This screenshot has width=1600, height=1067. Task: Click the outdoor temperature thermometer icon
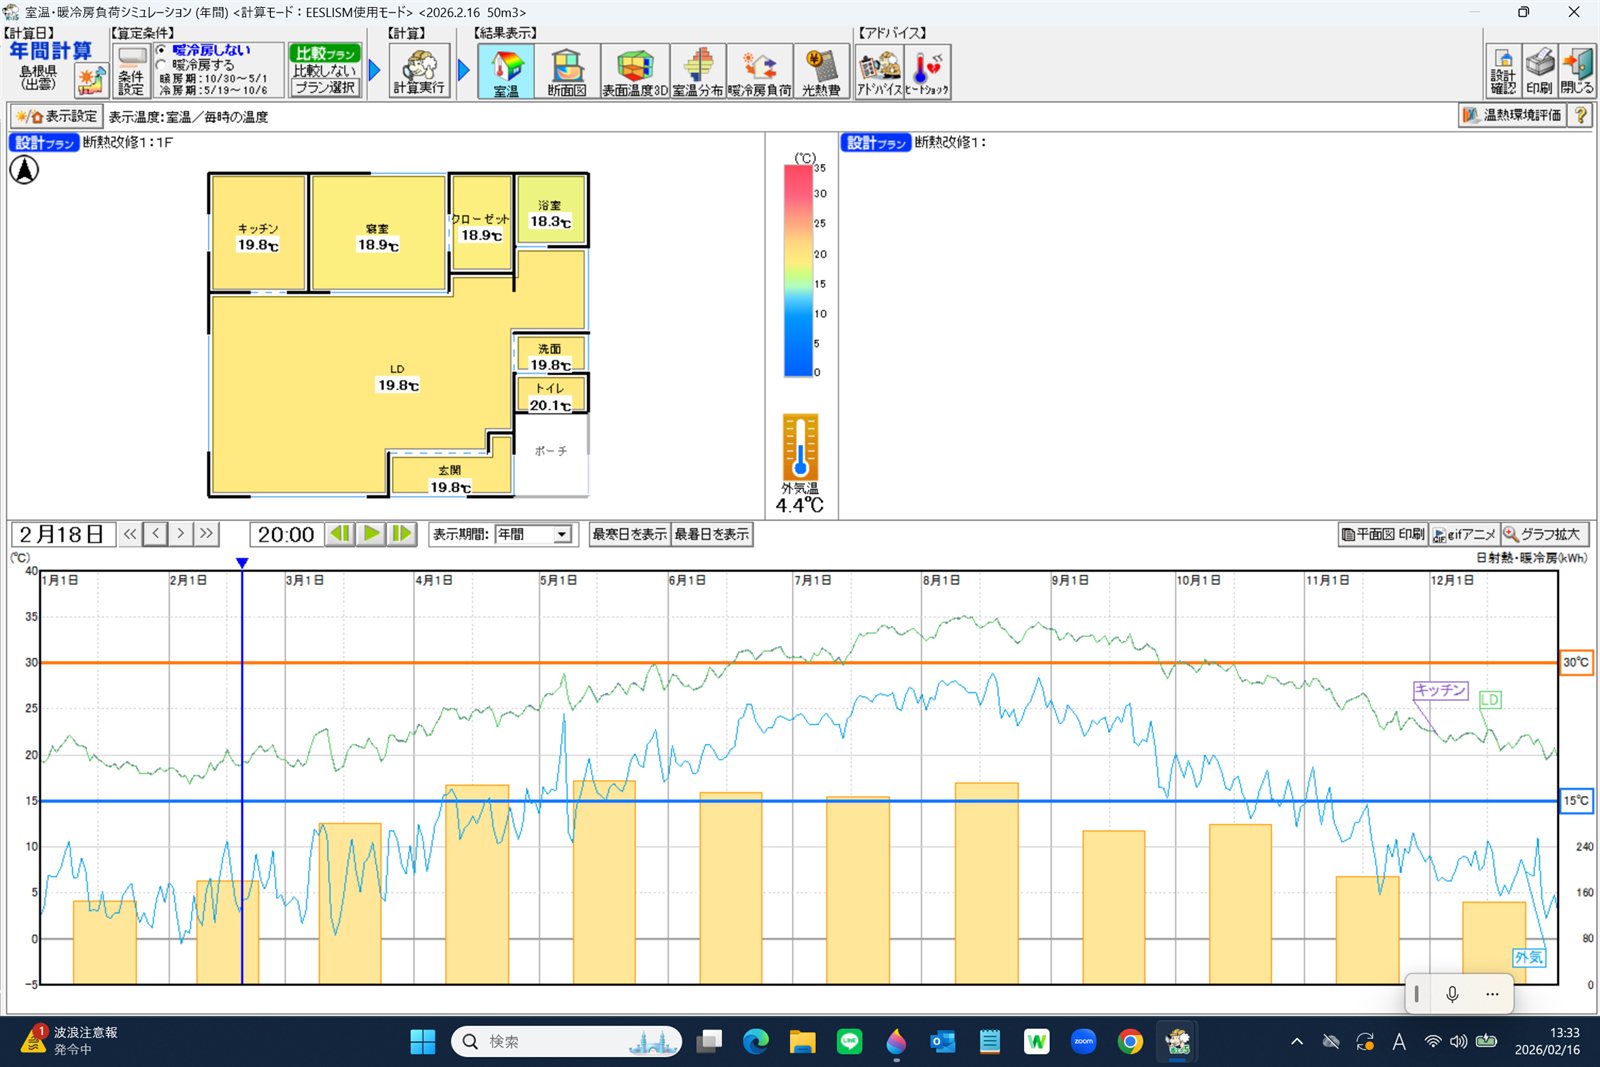[x=800, y=447]
